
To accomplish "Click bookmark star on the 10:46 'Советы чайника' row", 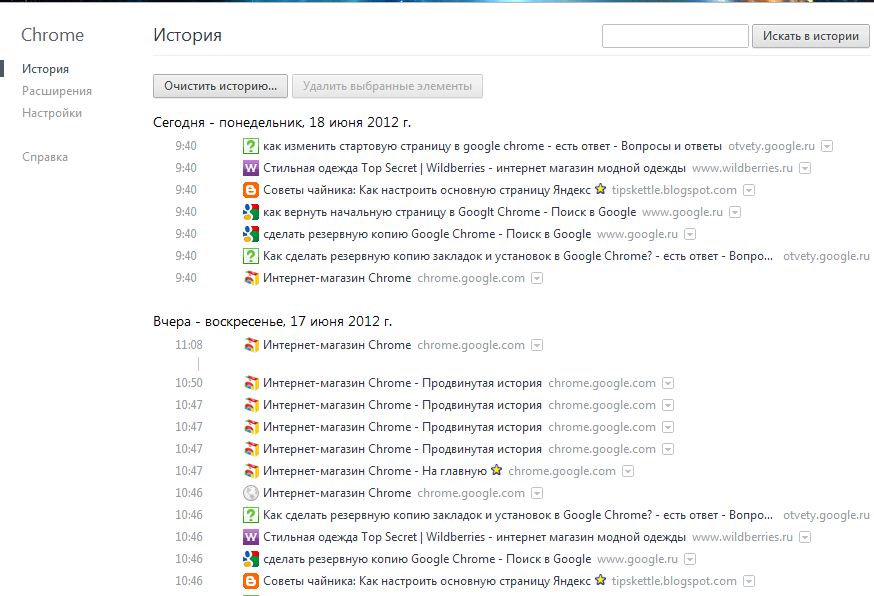I will point(600,580).
